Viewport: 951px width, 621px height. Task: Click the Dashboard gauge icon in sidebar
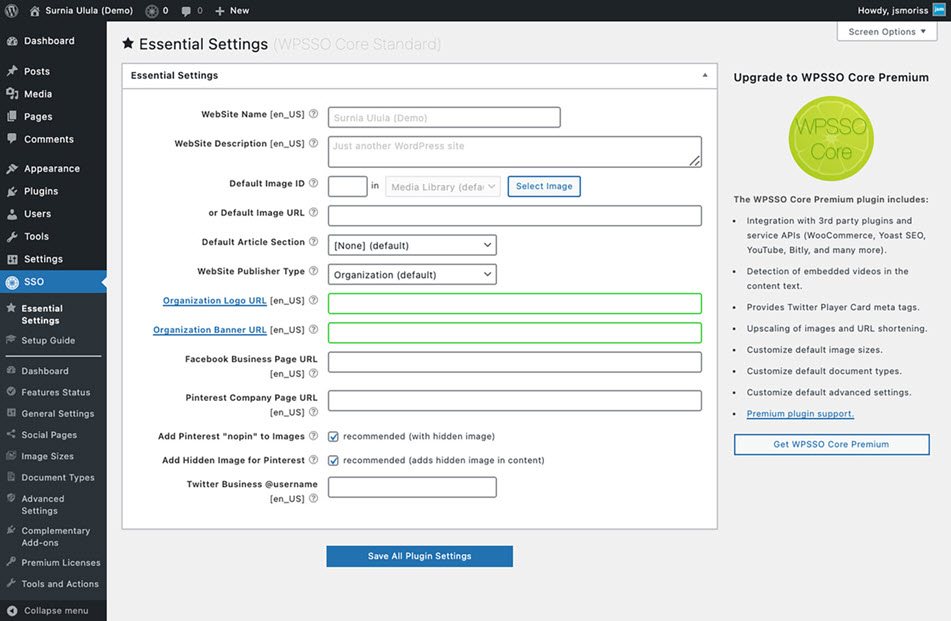(12, 41)
